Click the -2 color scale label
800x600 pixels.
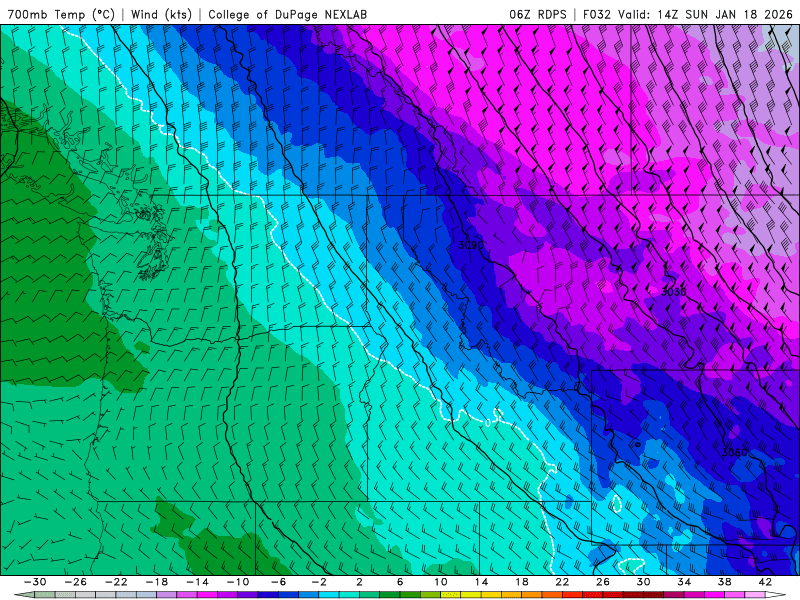[319, 582]
